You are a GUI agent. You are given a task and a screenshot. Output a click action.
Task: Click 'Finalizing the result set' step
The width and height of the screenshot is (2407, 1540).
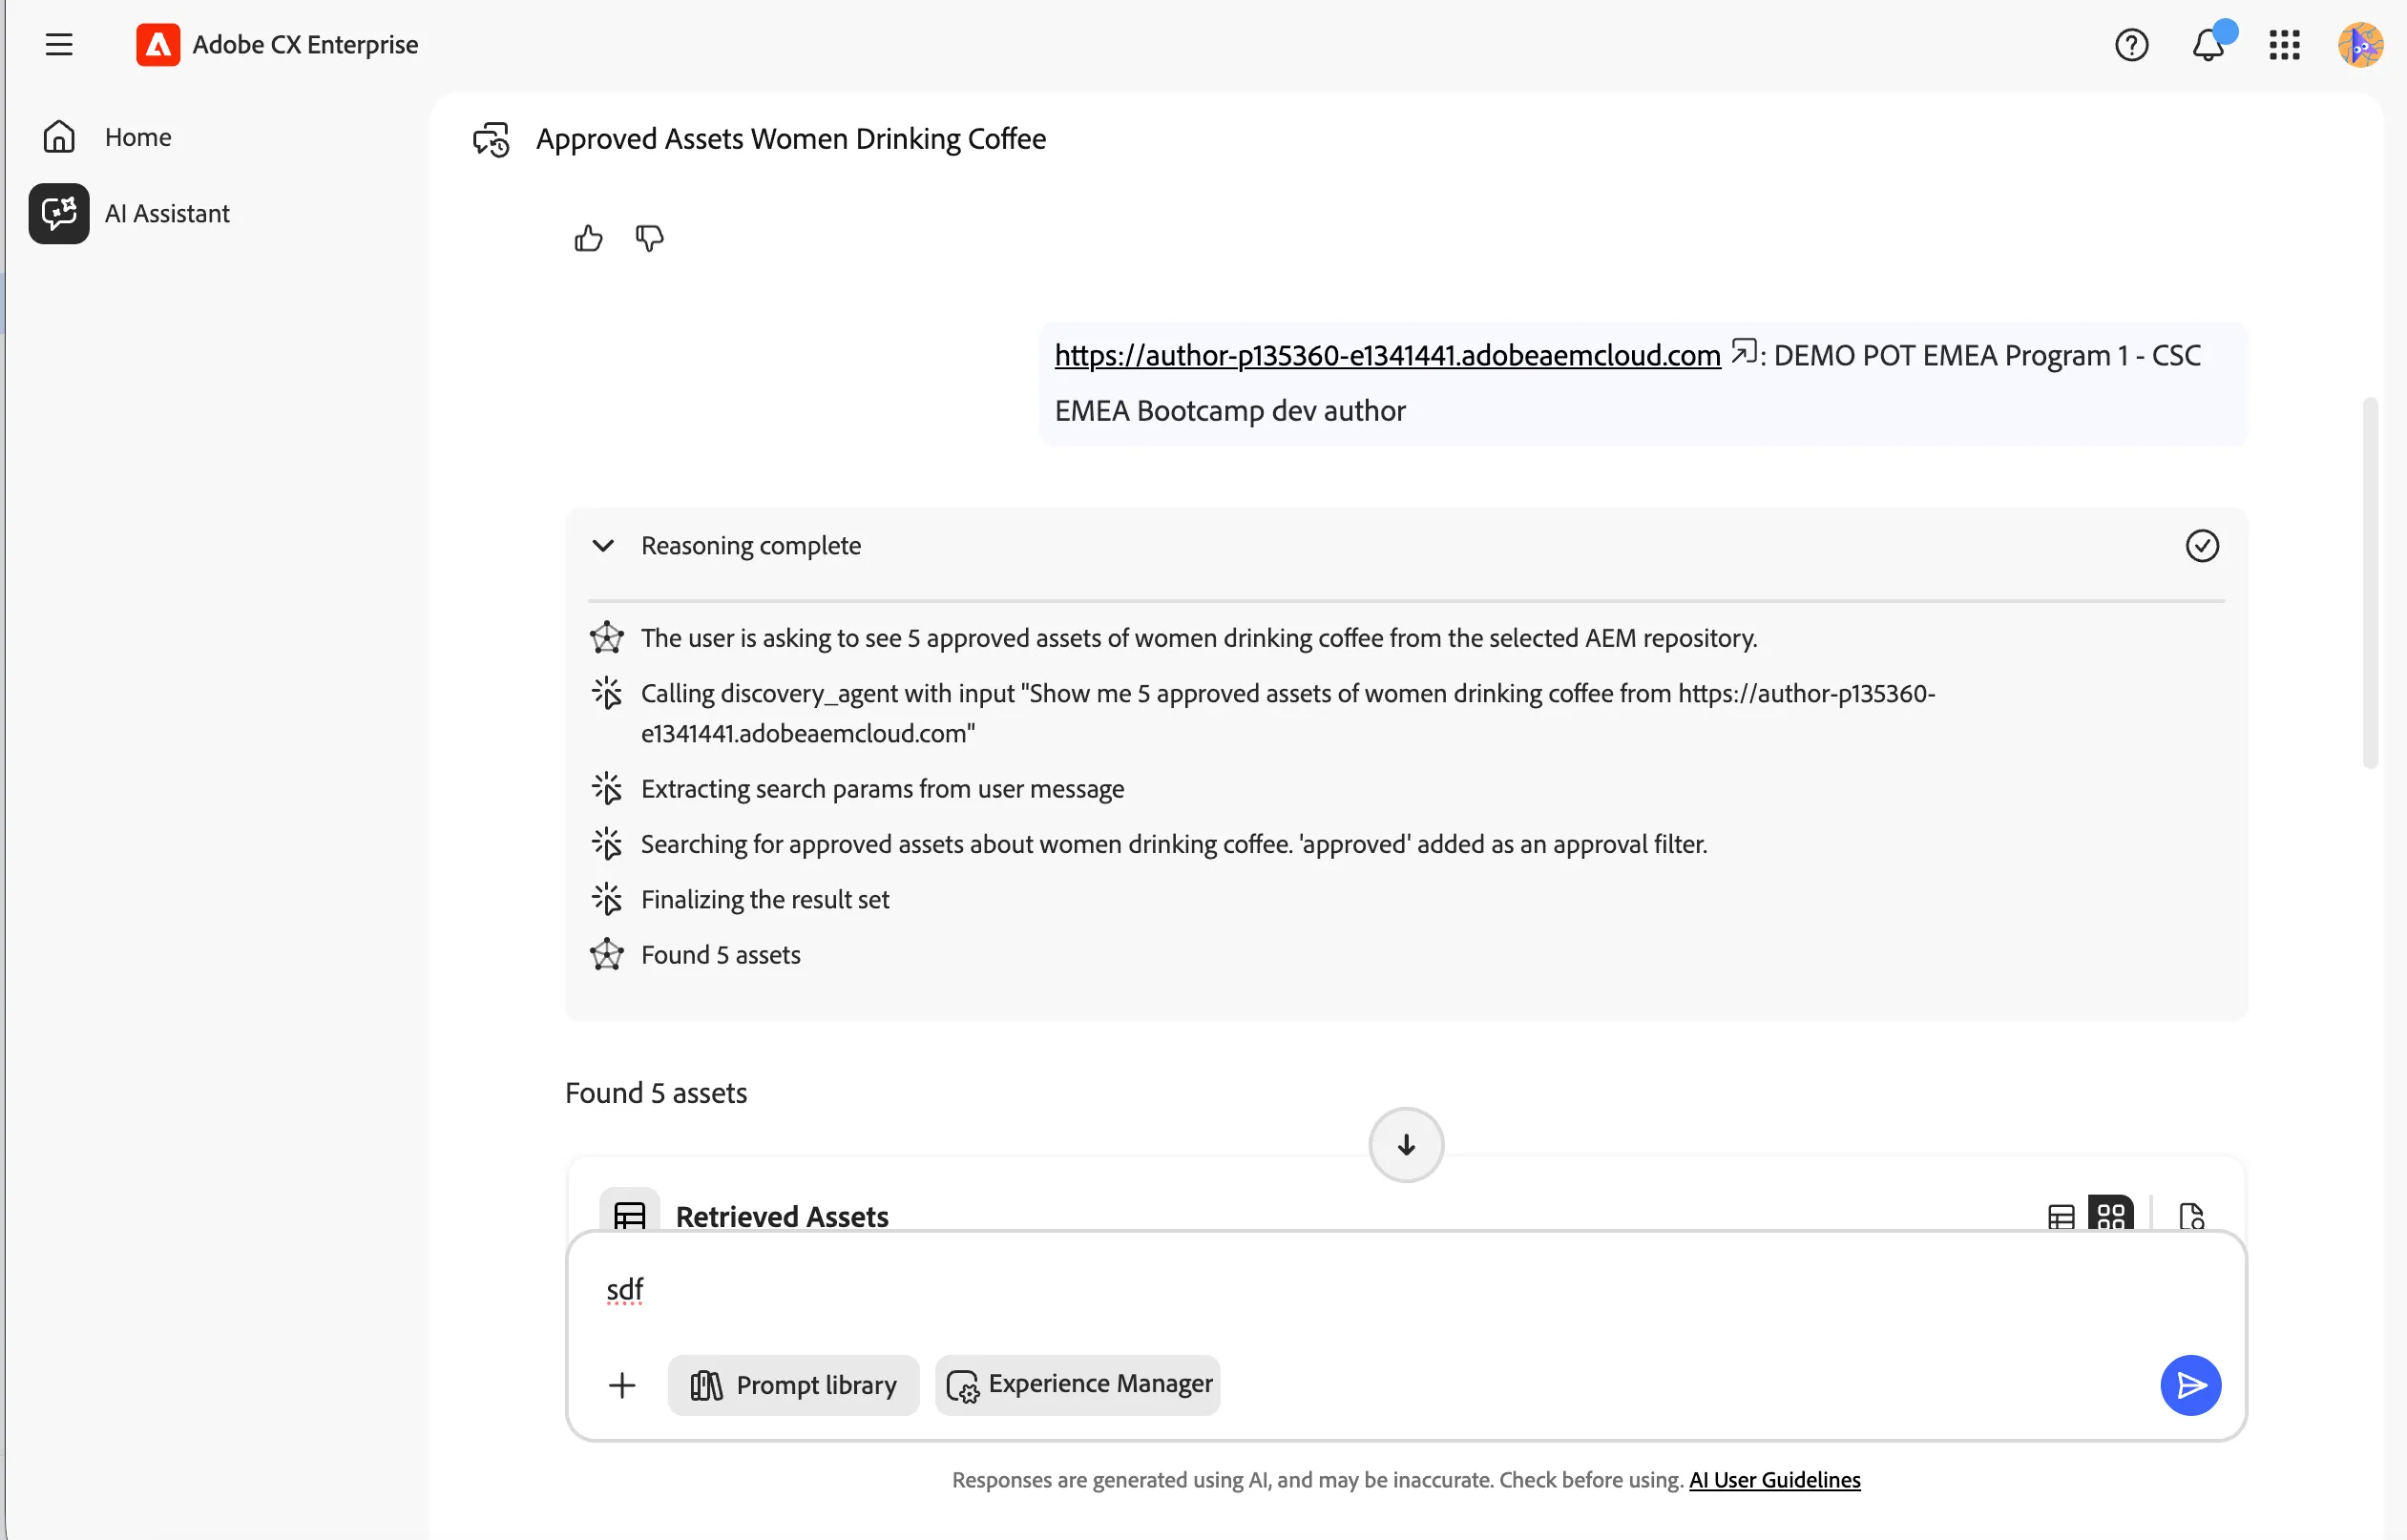coord(764,900)
